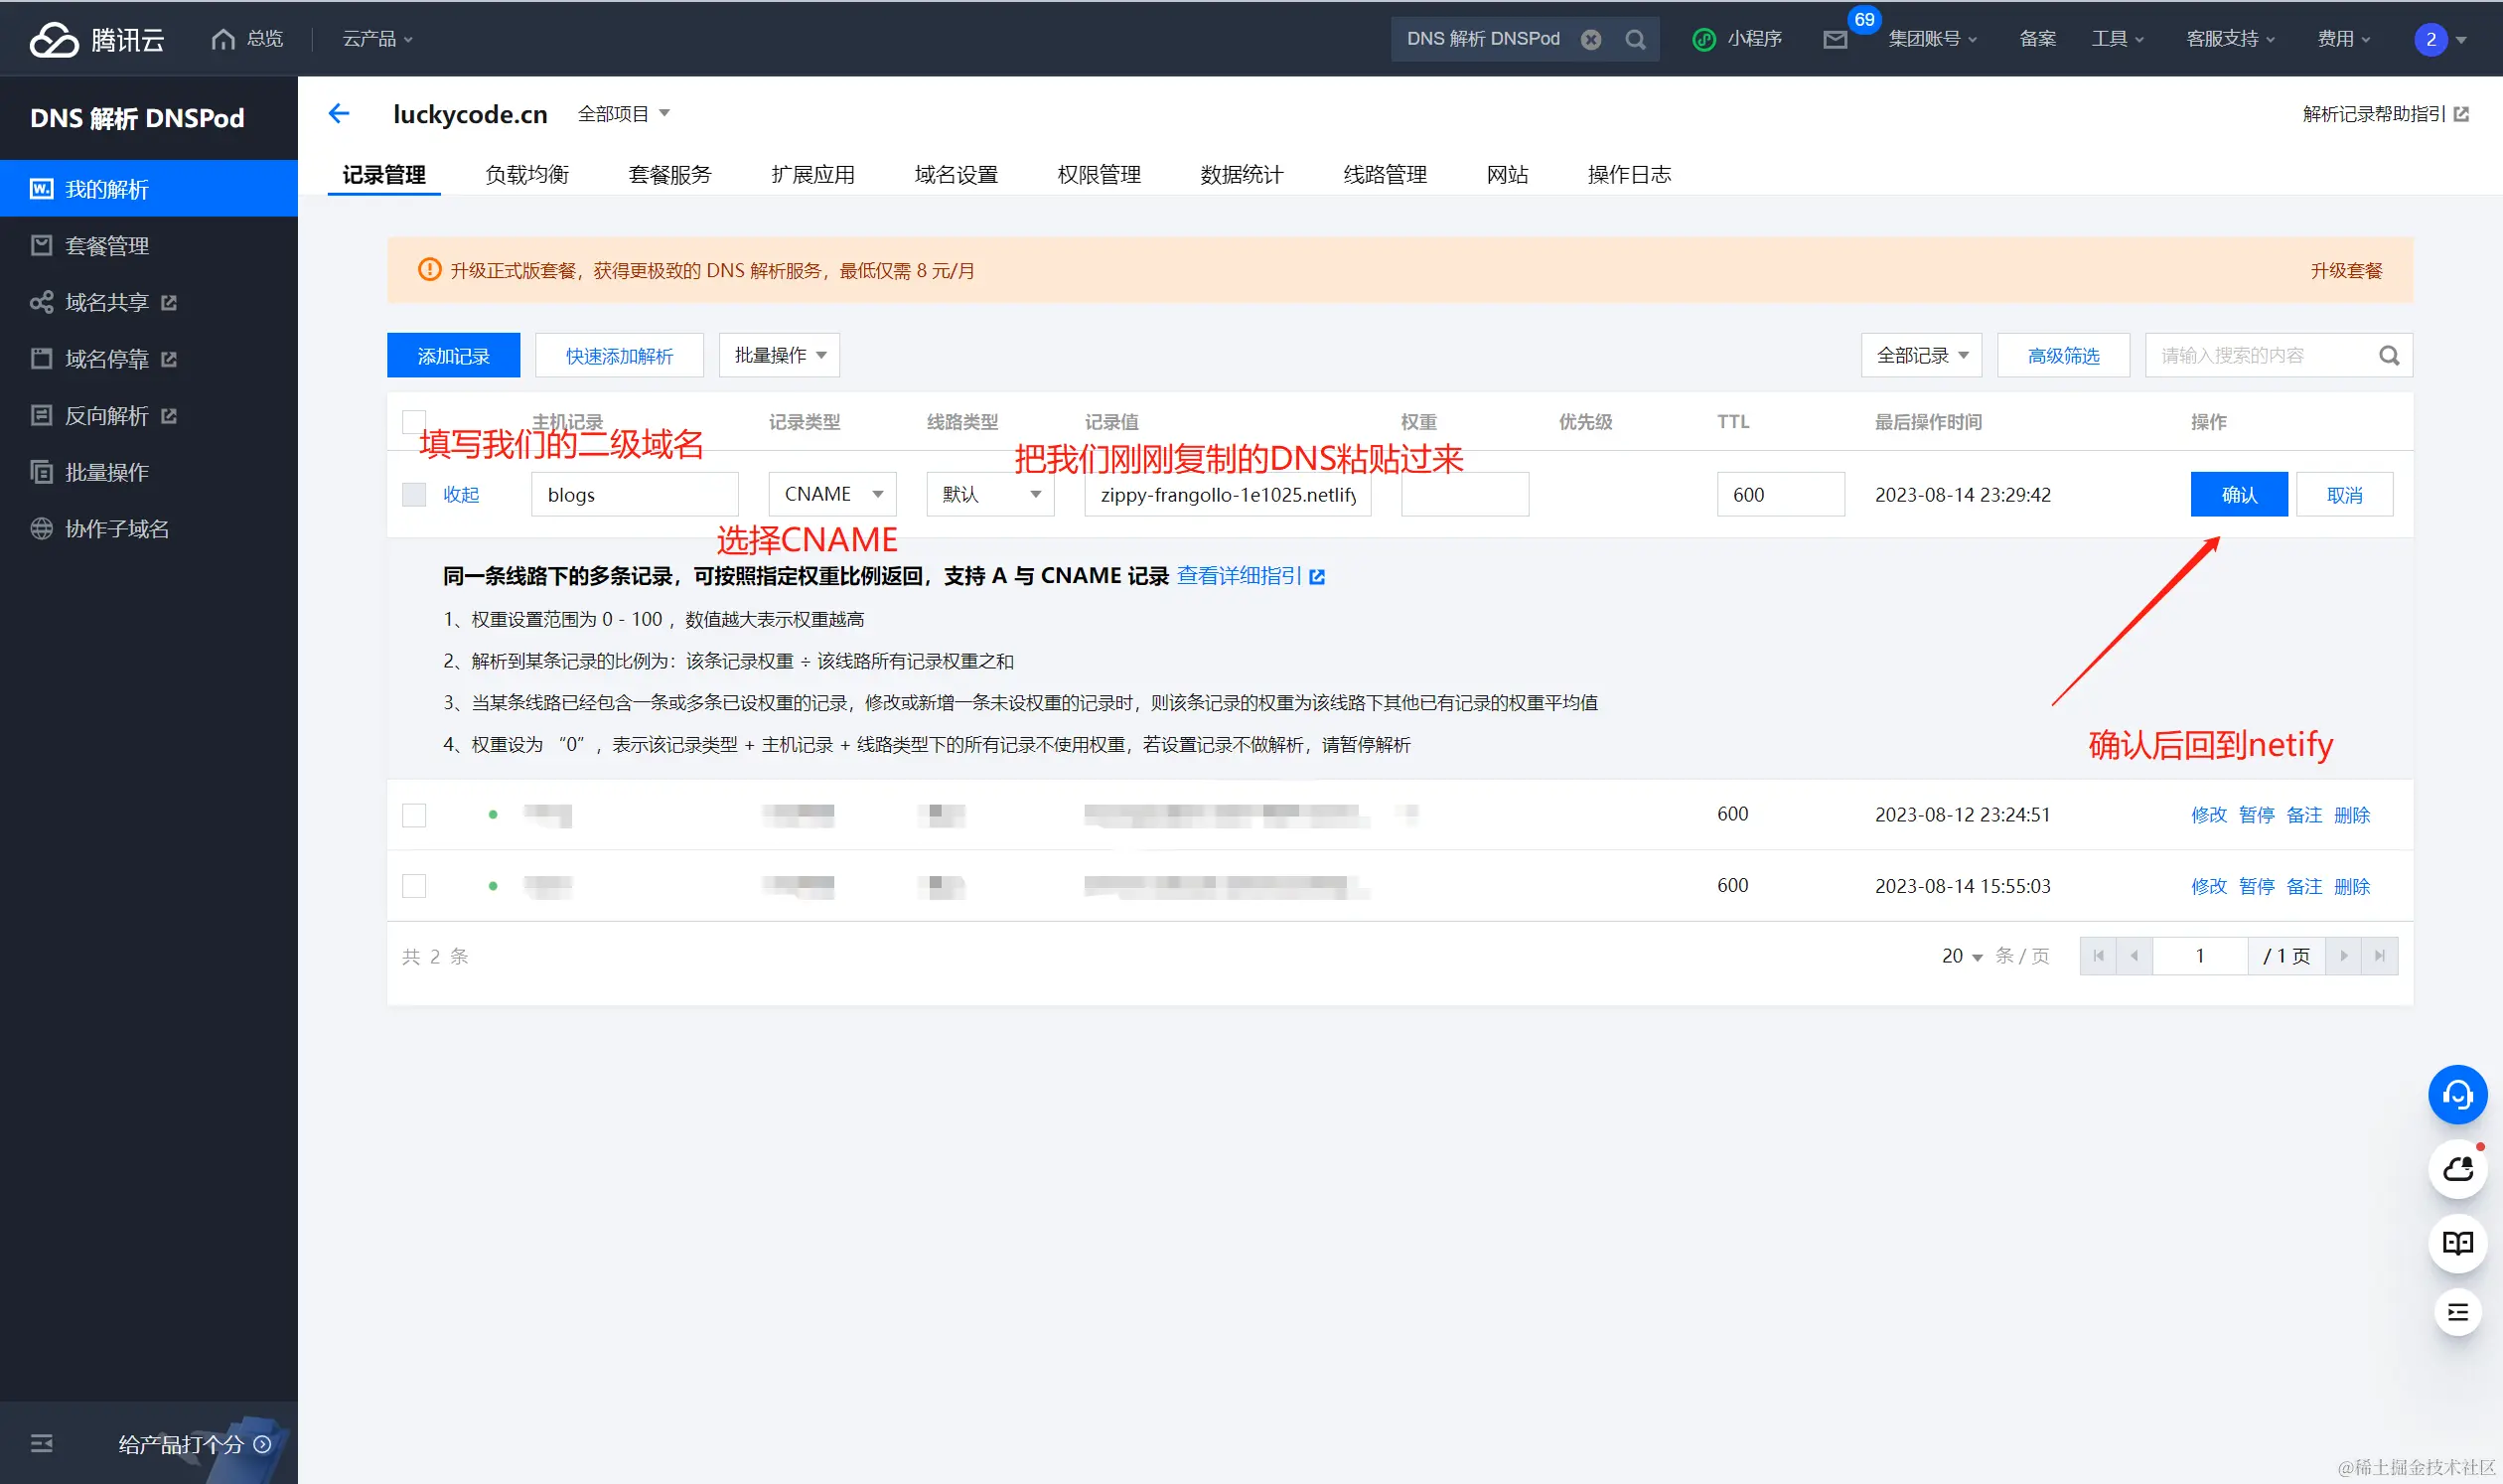This screenshot has height=1484, width=2503.
Task: Open 批量操作 in the sidebar
Action: 149,472
